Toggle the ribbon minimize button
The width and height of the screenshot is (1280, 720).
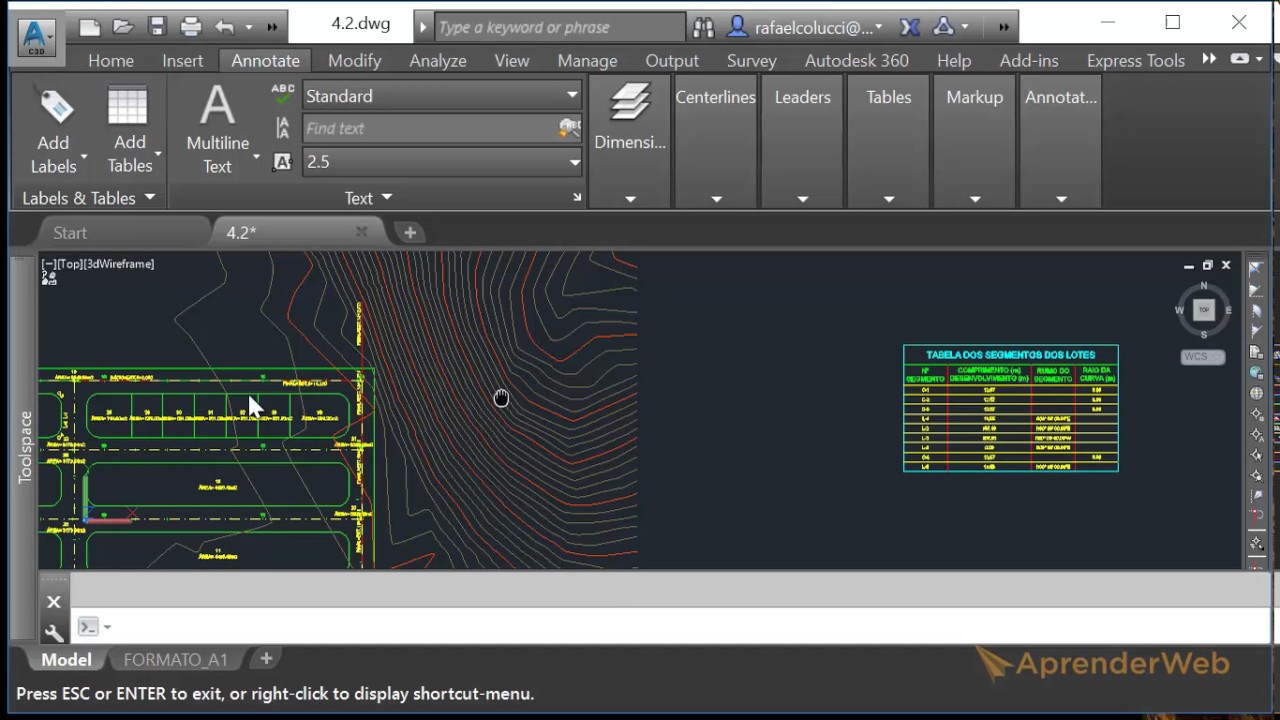coord(1240,59)
